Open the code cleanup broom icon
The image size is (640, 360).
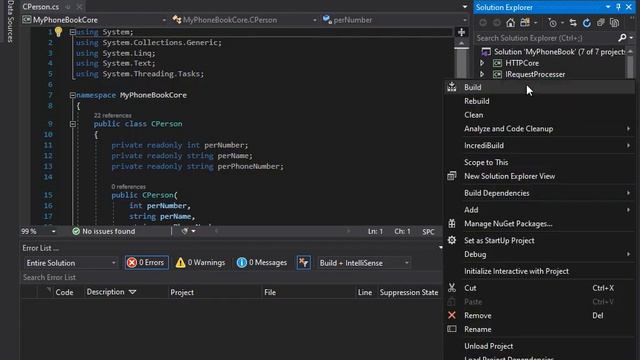click(x=185, y=231)
